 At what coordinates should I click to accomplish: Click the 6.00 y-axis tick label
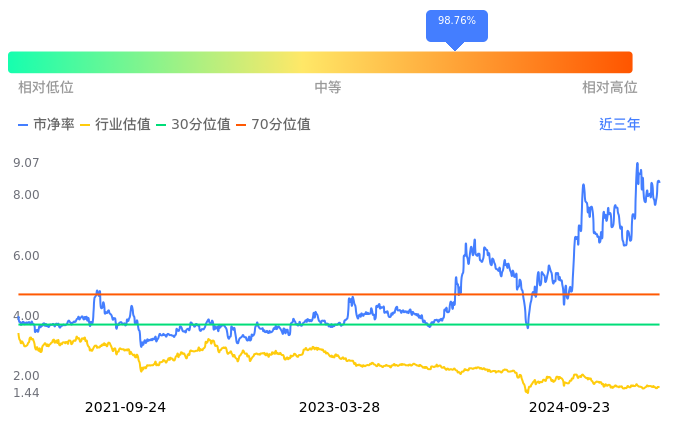click(x=26, y=256)
